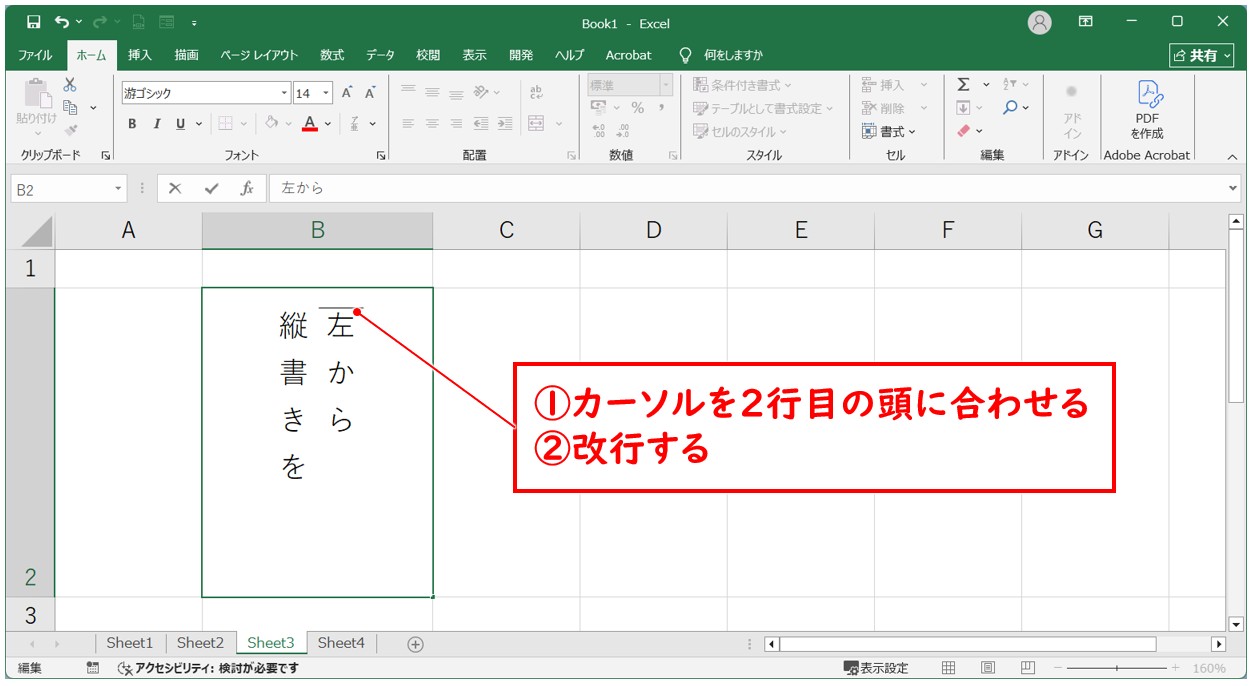Zoom in with the plus button

[1176, 668]
